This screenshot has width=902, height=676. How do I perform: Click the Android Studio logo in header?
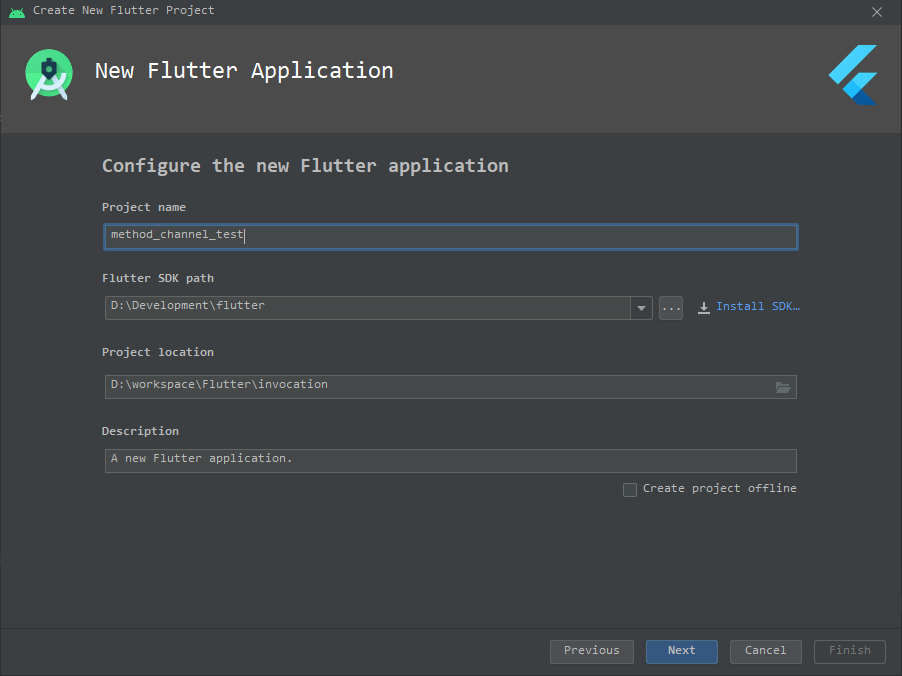49,74
